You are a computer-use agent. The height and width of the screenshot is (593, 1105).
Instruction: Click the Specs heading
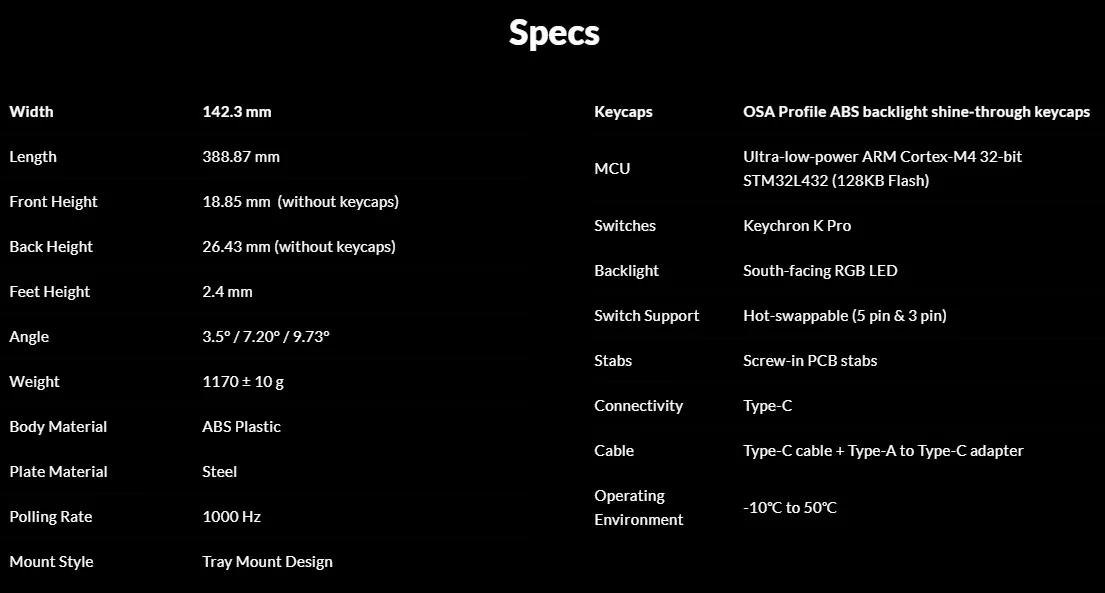554,33
